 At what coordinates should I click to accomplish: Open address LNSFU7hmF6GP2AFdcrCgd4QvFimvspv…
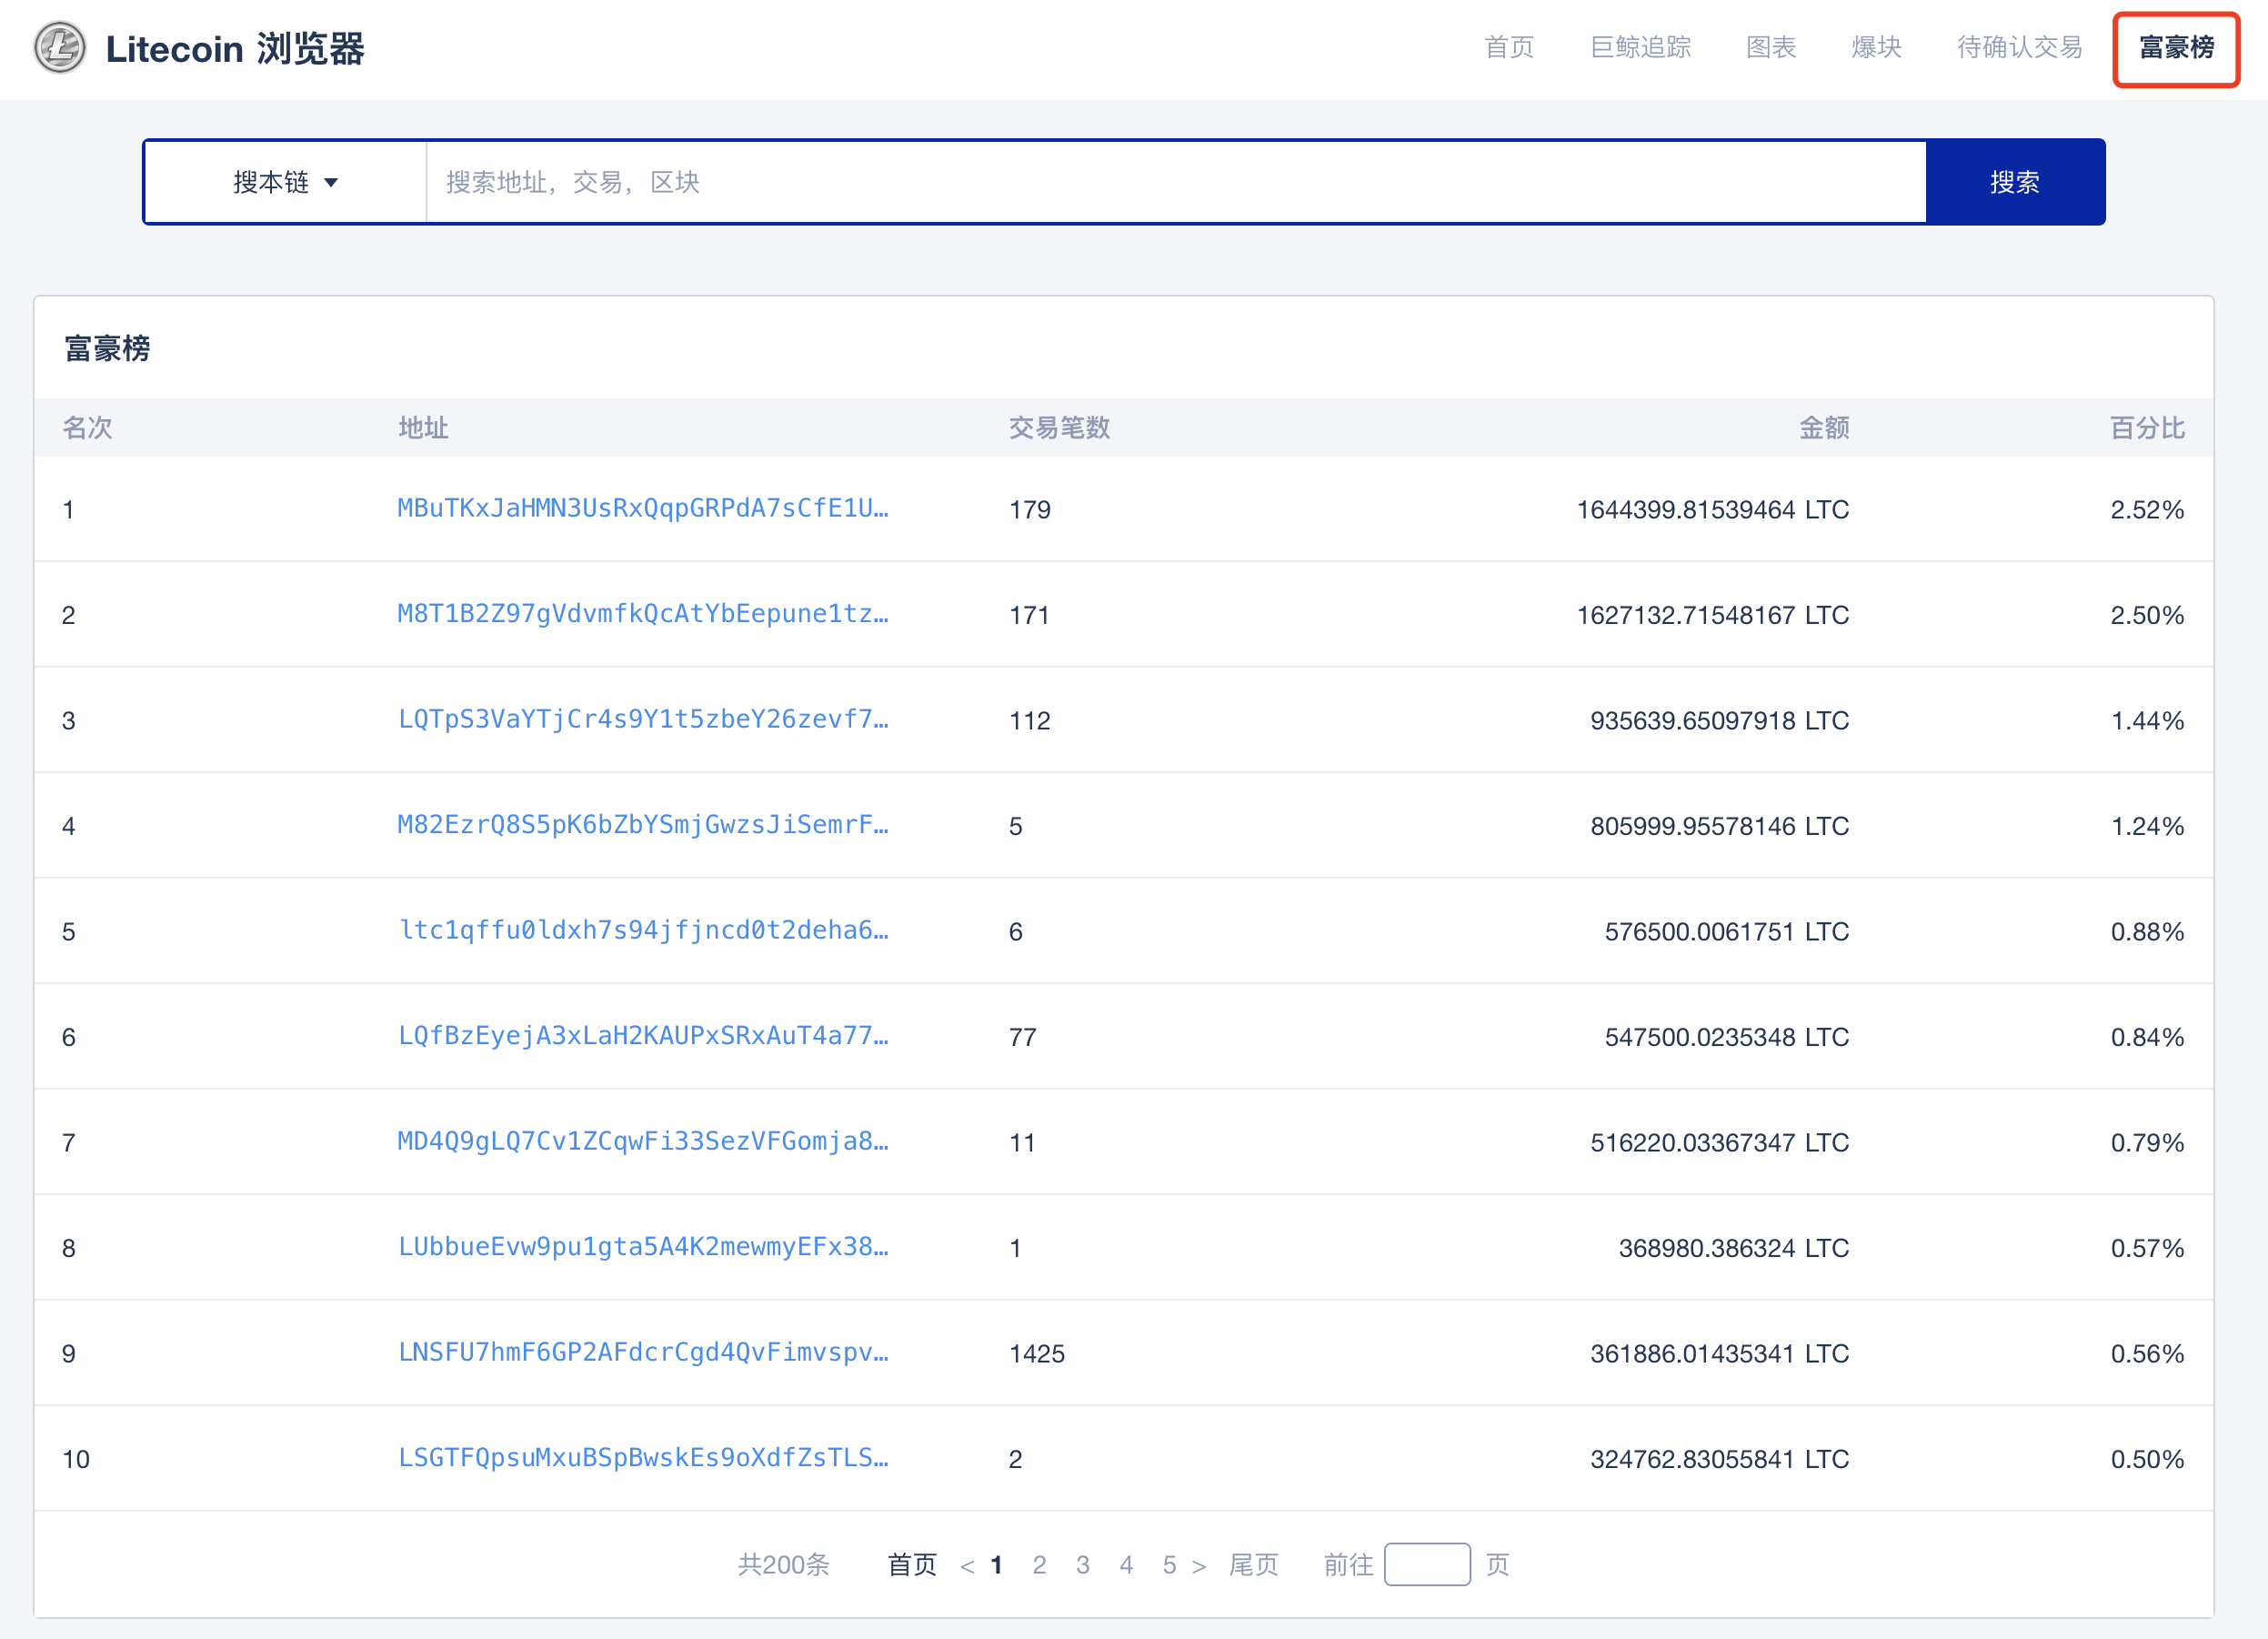(x=643, y=1352)
